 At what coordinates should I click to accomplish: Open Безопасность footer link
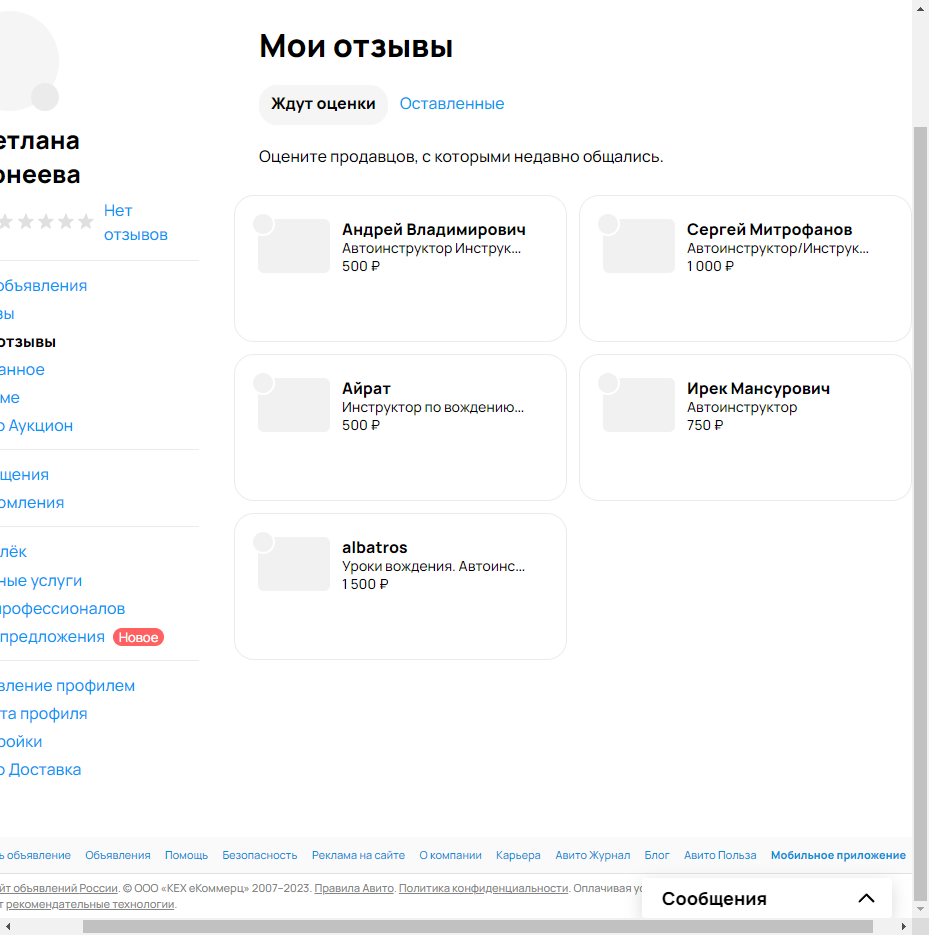pyautogui.click(x=259, y=855)
